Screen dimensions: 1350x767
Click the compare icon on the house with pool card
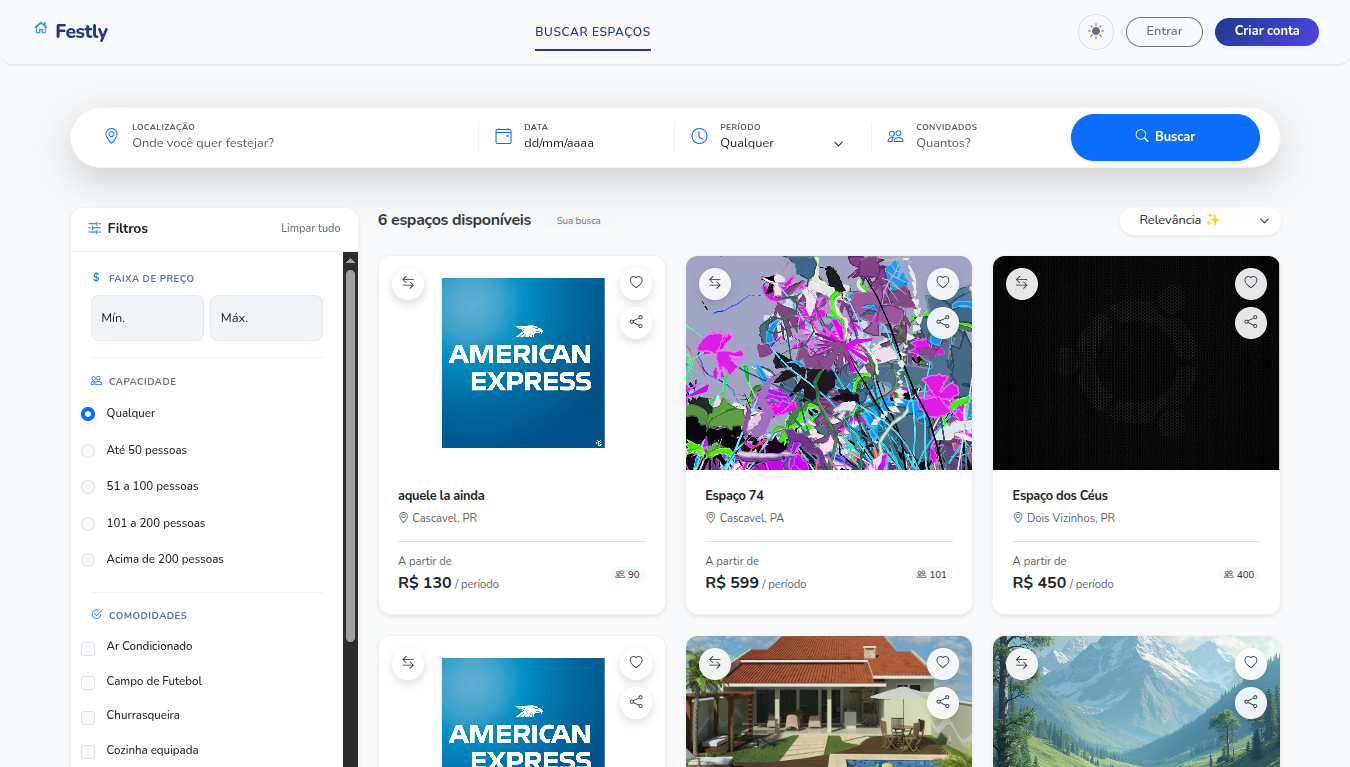pyautogui.click(x=715, y=663)
